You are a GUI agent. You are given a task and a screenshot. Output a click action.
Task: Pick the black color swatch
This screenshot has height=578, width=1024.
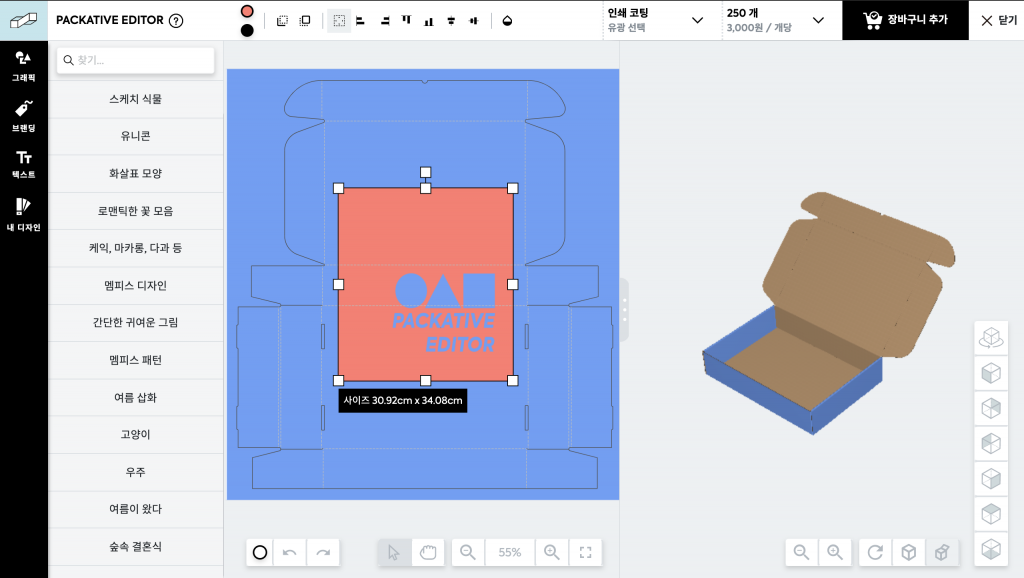(x=247, y=30)
